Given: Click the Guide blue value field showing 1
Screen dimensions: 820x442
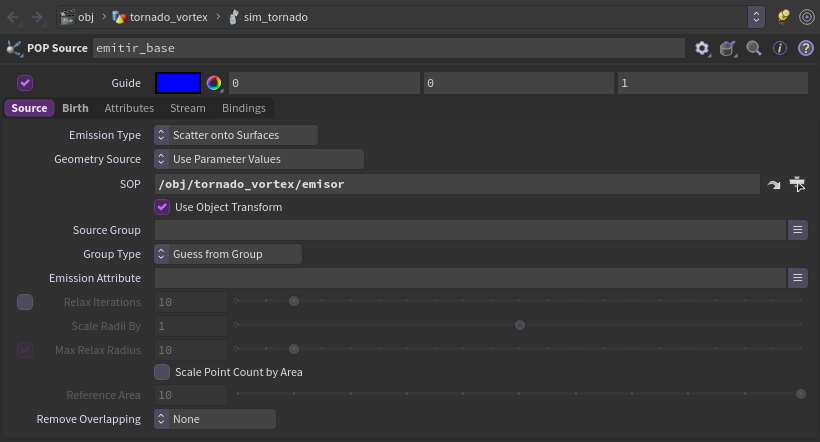Looking at the screenshot, I should pyautogui.click(x=713, y=83).
